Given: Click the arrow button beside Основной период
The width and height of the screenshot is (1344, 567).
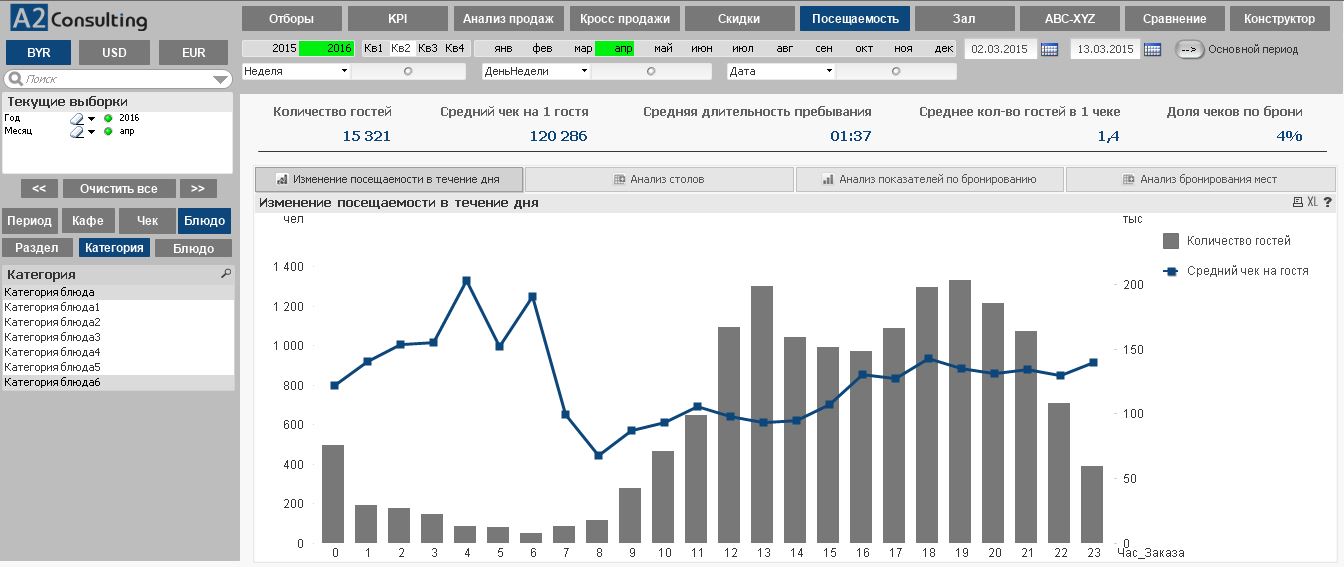Looking at the screenshot, I should (x=1189, y=49).
